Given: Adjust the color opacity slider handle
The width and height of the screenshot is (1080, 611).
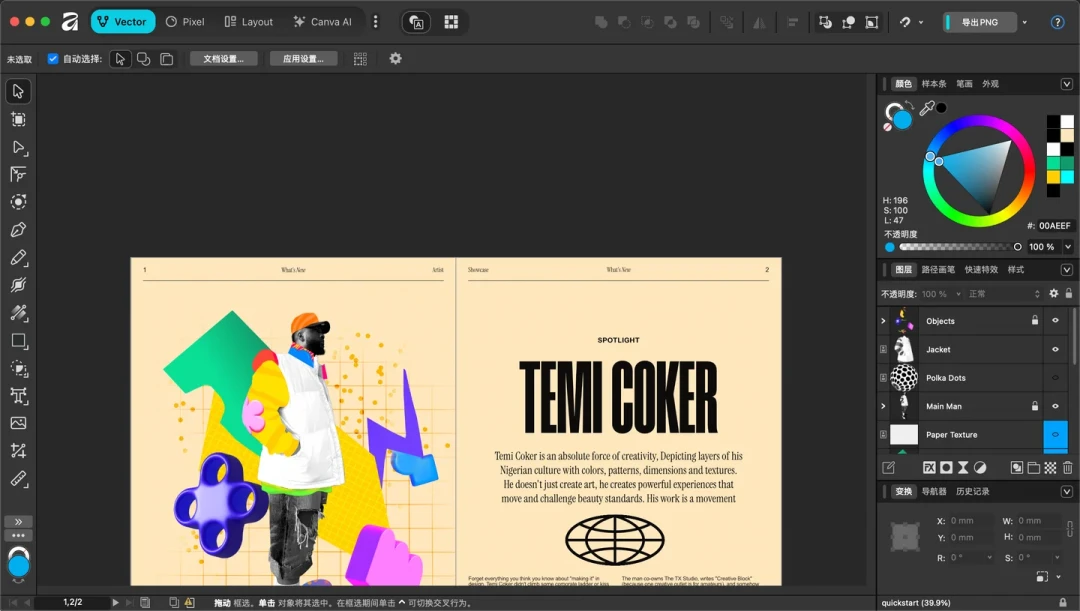Looking at the screenshot, I should click(x=1017, y=247).
